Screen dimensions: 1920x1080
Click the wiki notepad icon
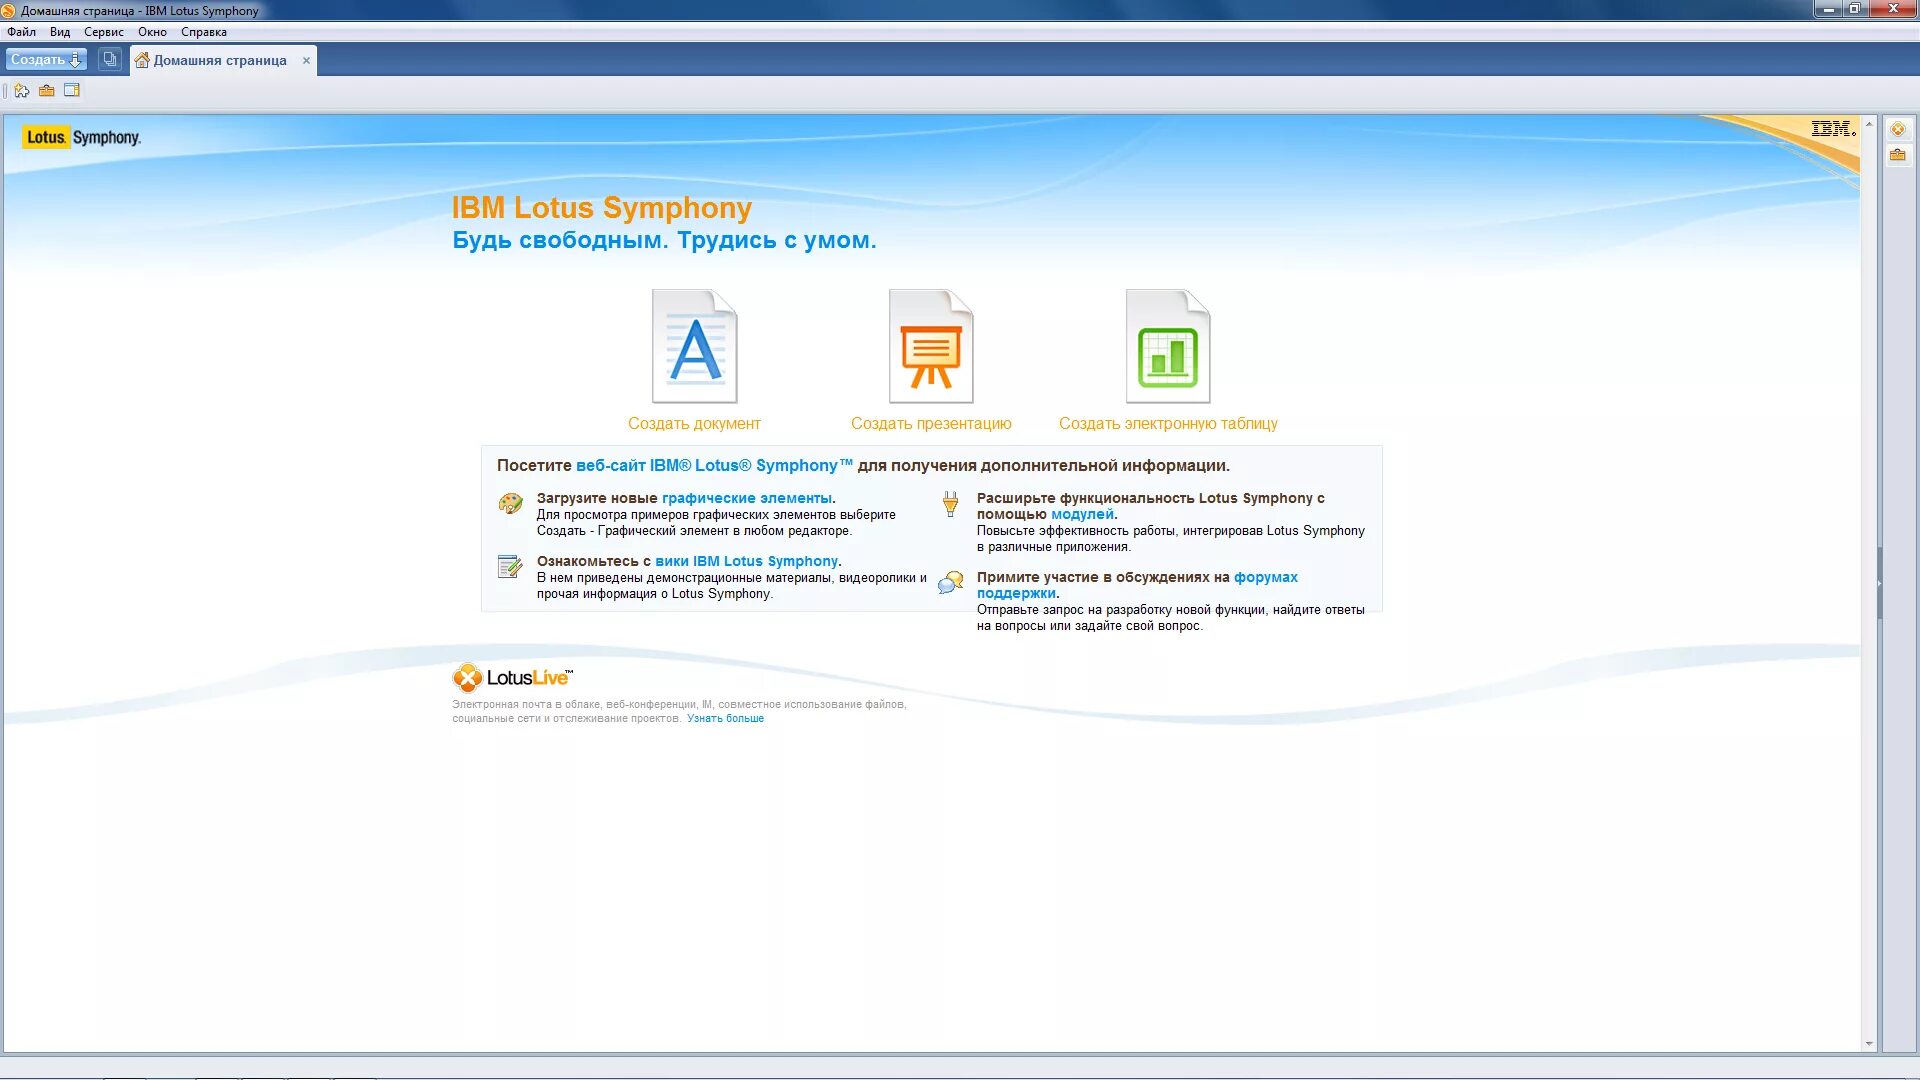510,567
